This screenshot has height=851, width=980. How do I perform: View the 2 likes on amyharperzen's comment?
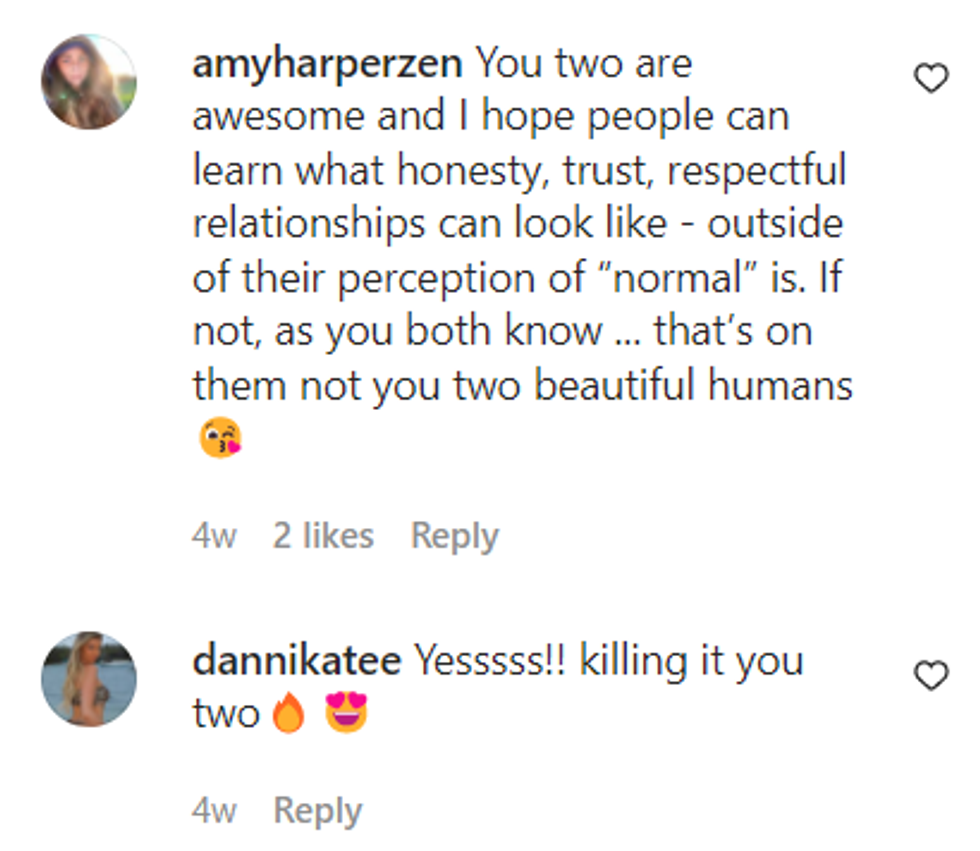[x=323, y=536]
